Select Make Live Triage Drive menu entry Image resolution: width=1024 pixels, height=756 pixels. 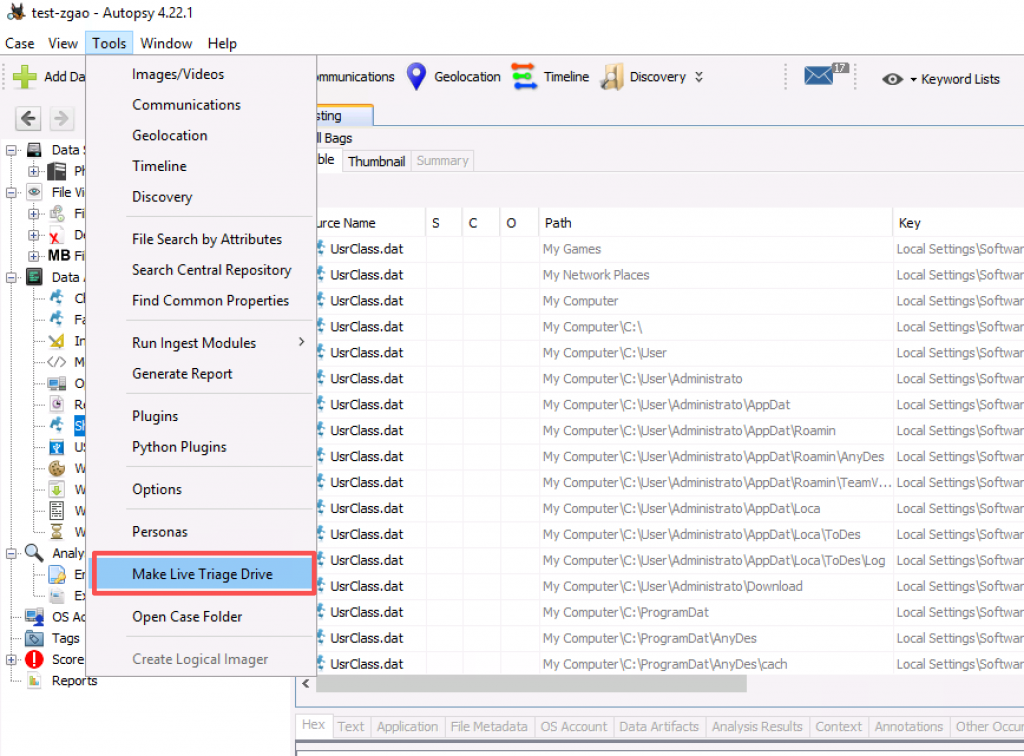tap(202, 574)
